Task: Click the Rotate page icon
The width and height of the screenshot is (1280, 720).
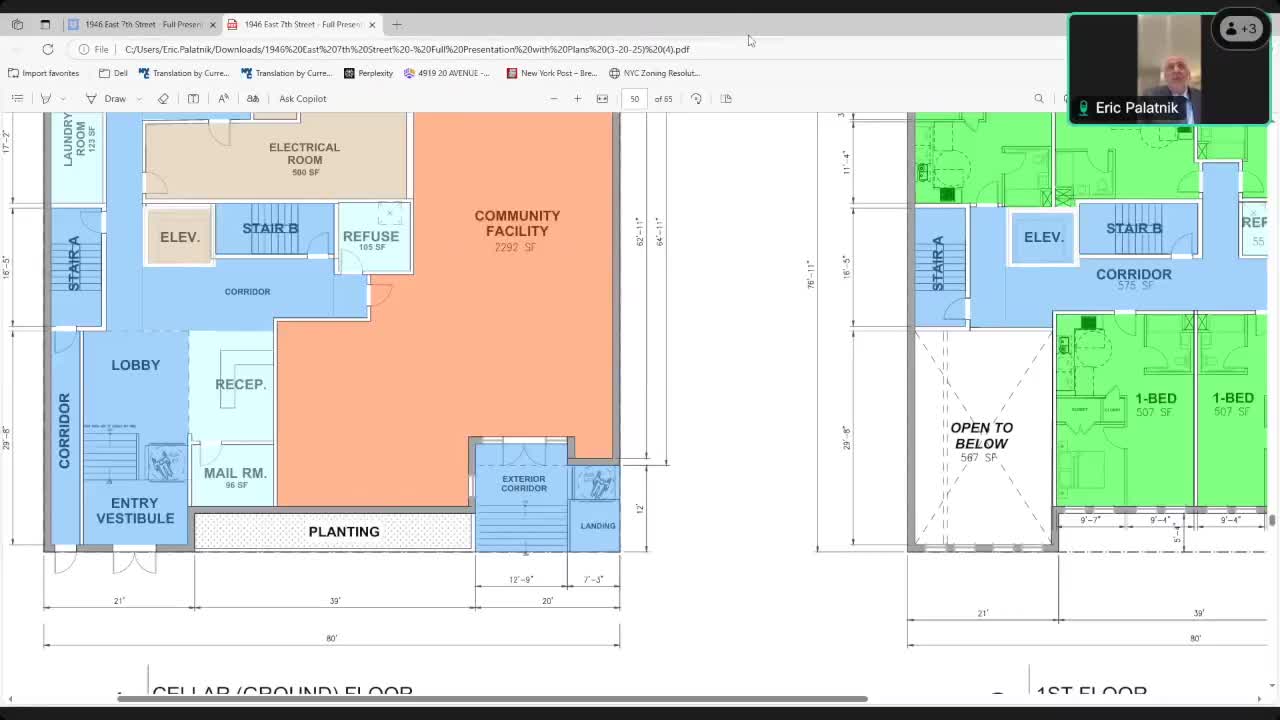Action: pyautogui.click(x=696, y=98)
